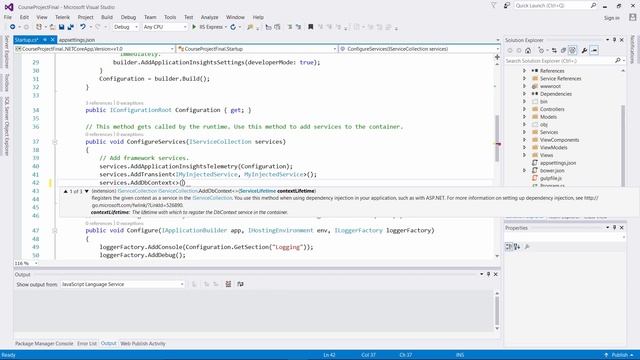This screenshot has height=360, width=640.
Task: Open Properties wrench icon in Solution Explorer
Action: pos(584,51)
